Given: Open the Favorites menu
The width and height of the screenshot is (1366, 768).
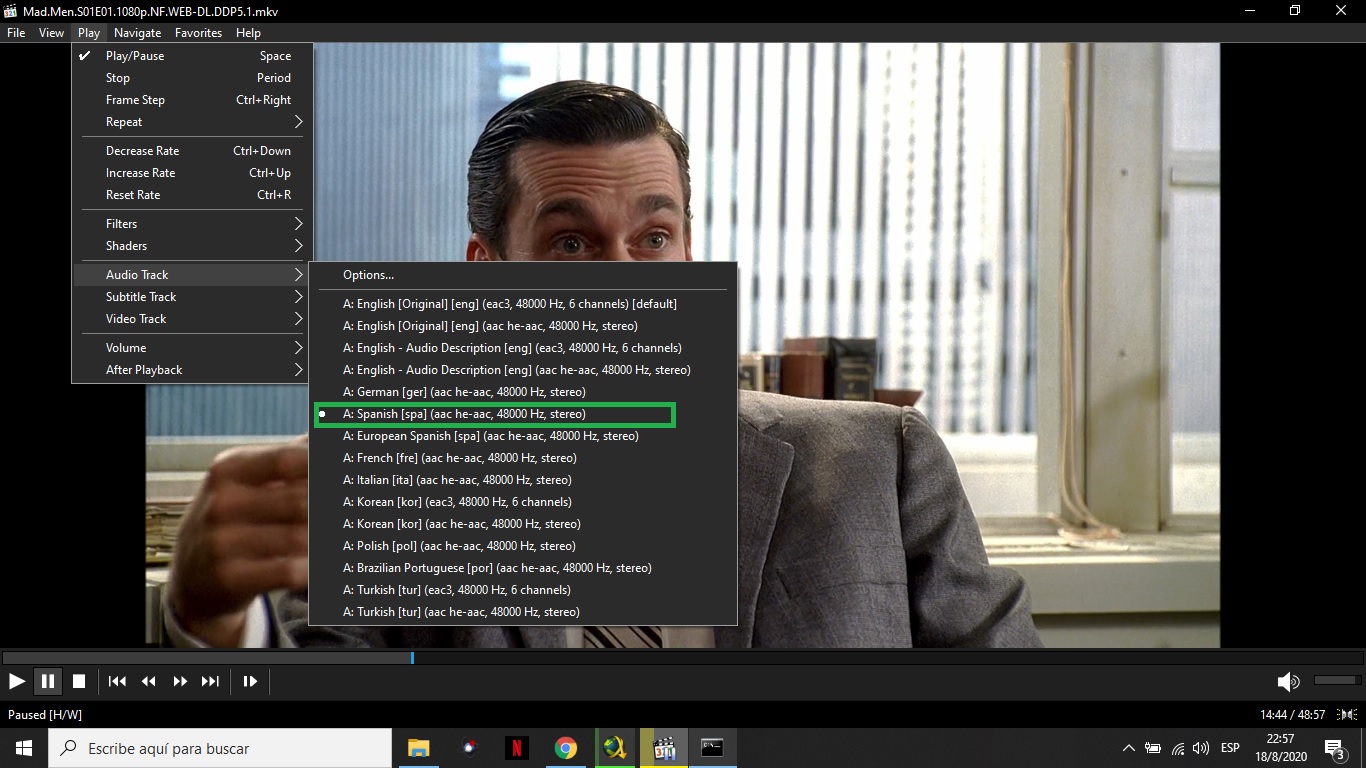Looking at the screenshot, I should tap(198, 33).
